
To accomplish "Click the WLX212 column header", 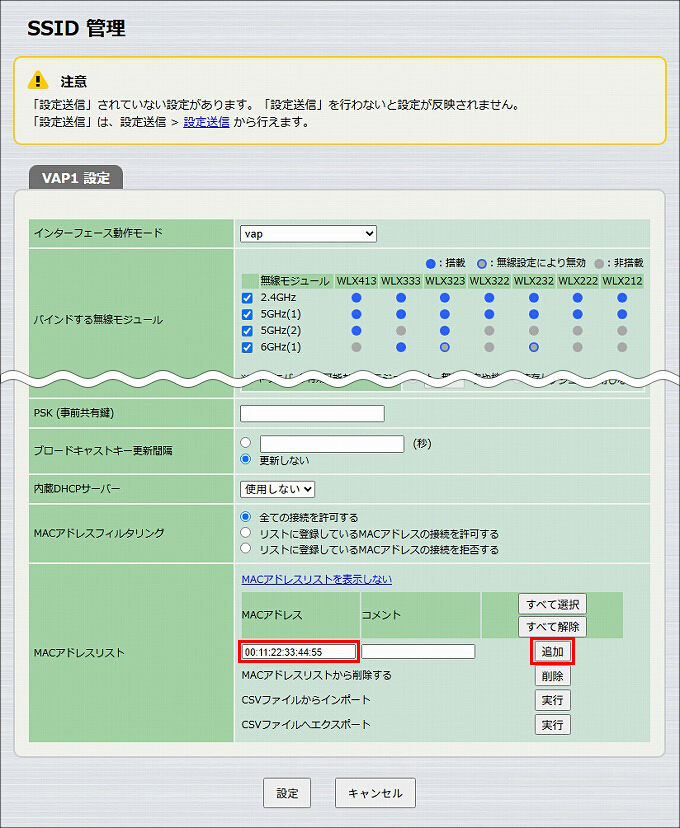I will click(622, 281).
